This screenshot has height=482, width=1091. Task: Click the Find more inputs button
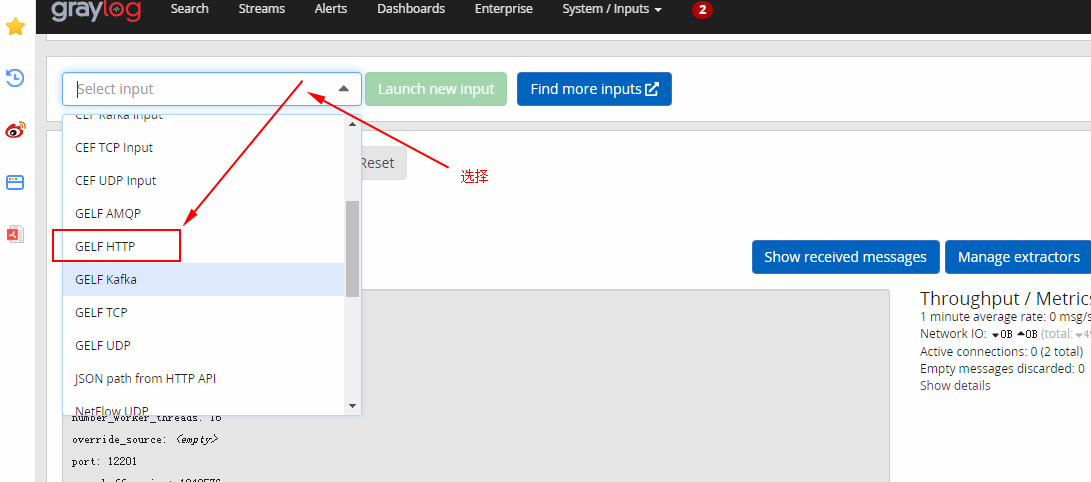(594, 89)
